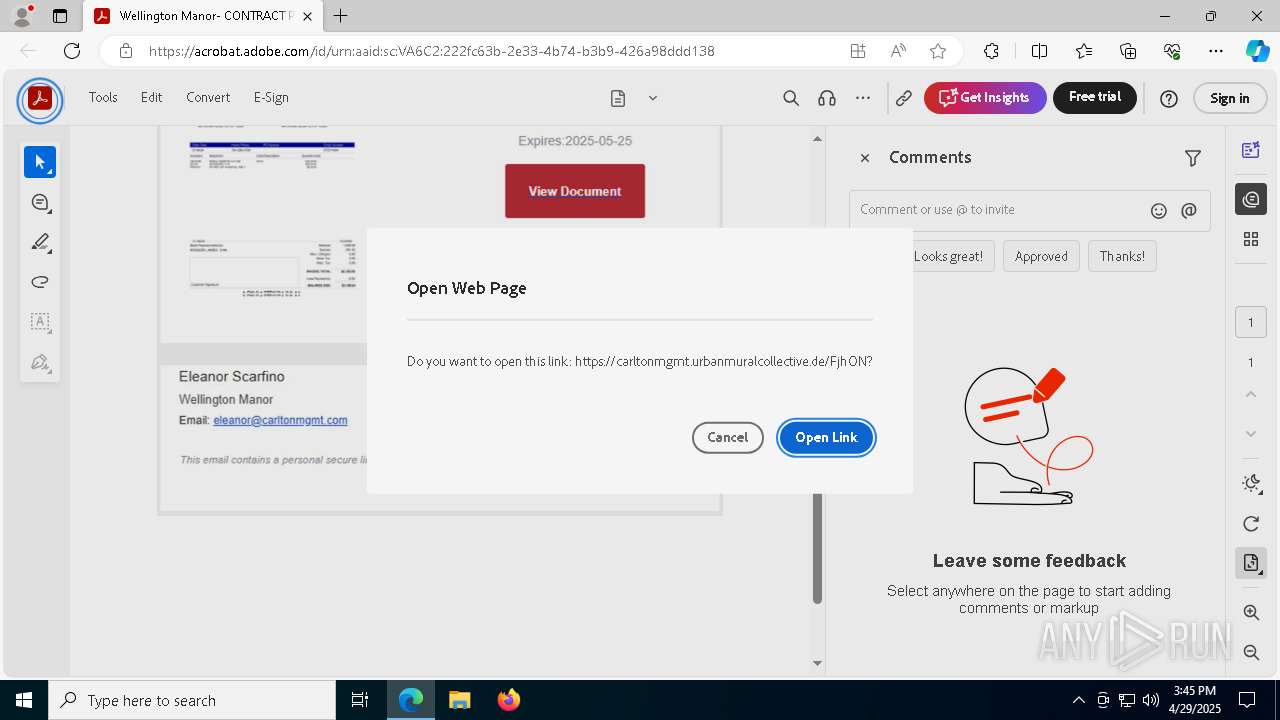Go to previous page with up chevron
This screenshot has height=720, width=1280.
click(1251, 394)
